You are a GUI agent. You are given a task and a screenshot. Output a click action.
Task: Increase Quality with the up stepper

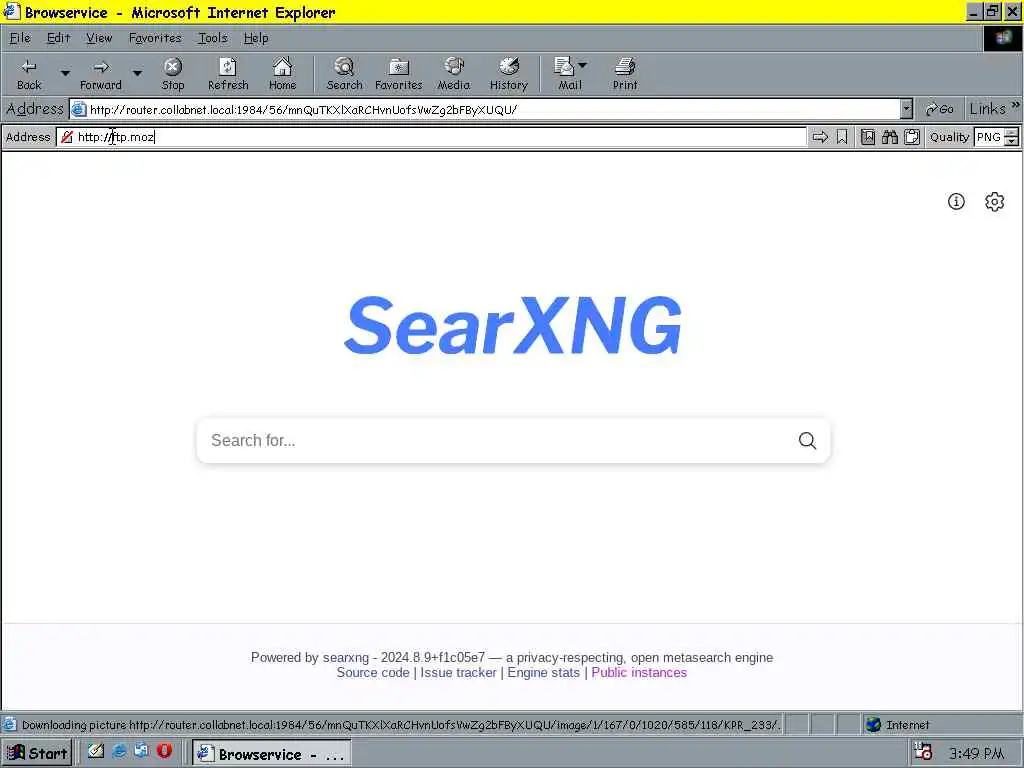(x=1012, y=133)
